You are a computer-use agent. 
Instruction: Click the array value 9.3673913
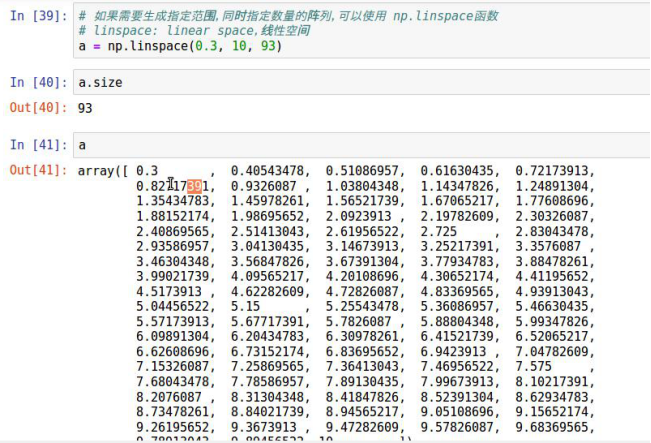(x=264, y=427)
